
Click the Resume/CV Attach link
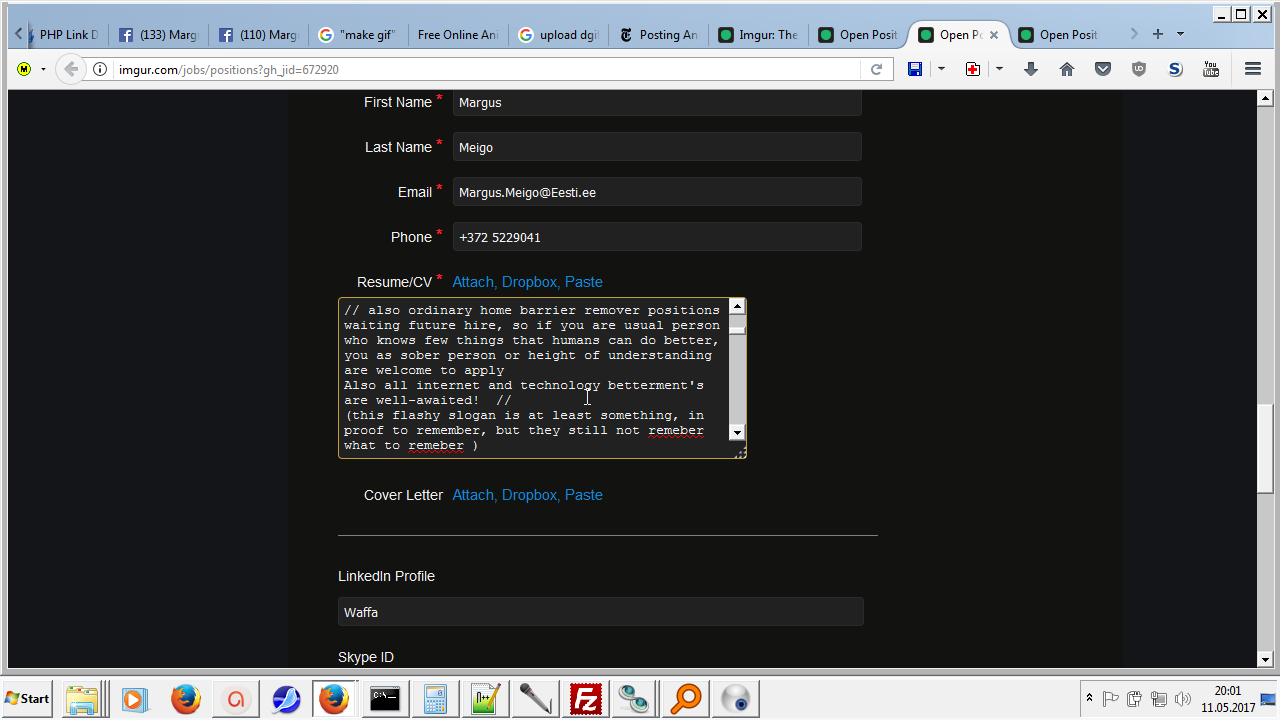click(473, 282)
